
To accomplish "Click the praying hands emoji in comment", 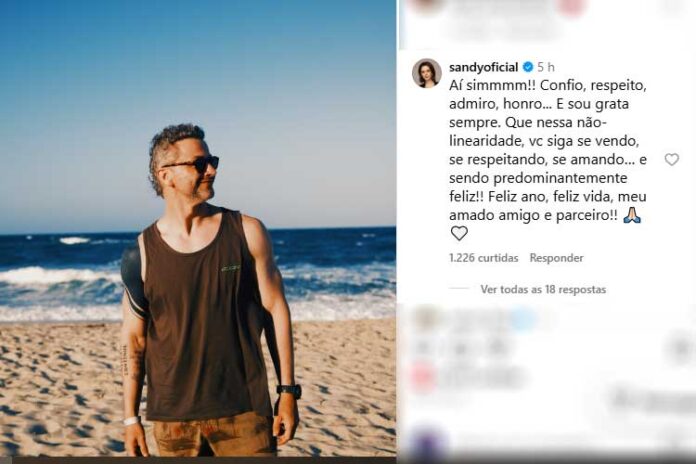I will [632, 216].
